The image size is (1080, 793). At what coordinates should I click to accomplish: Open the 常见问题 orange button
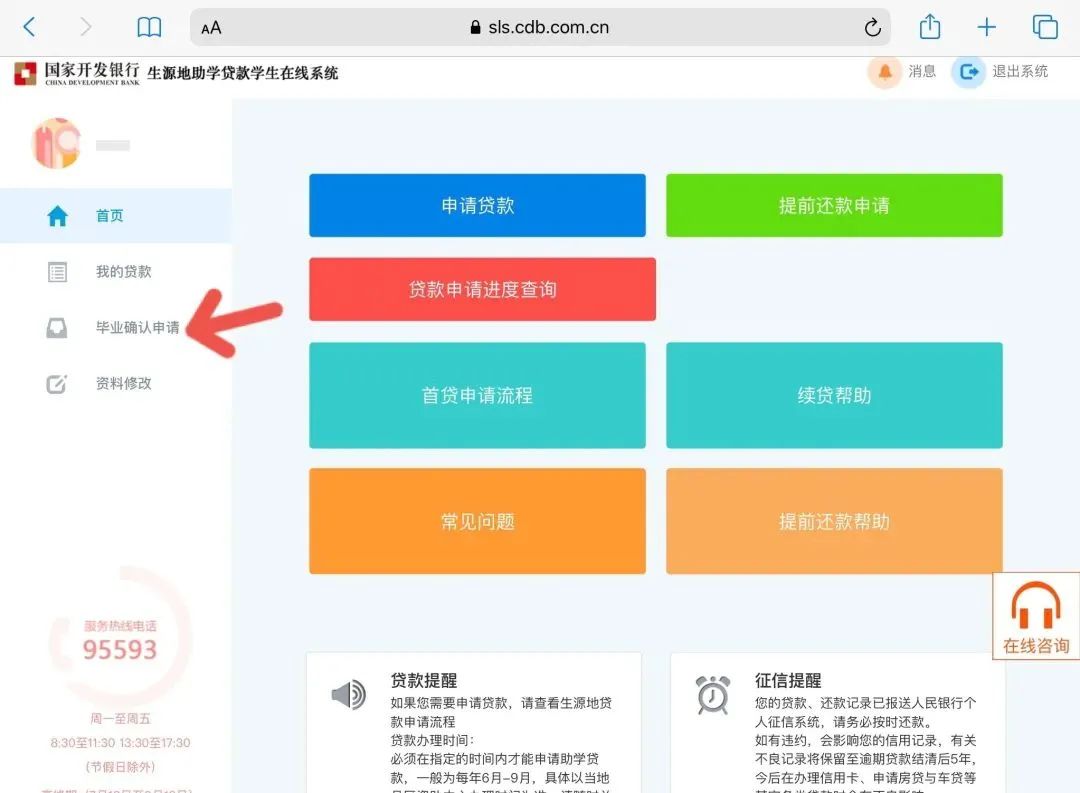tap(477, 520)
